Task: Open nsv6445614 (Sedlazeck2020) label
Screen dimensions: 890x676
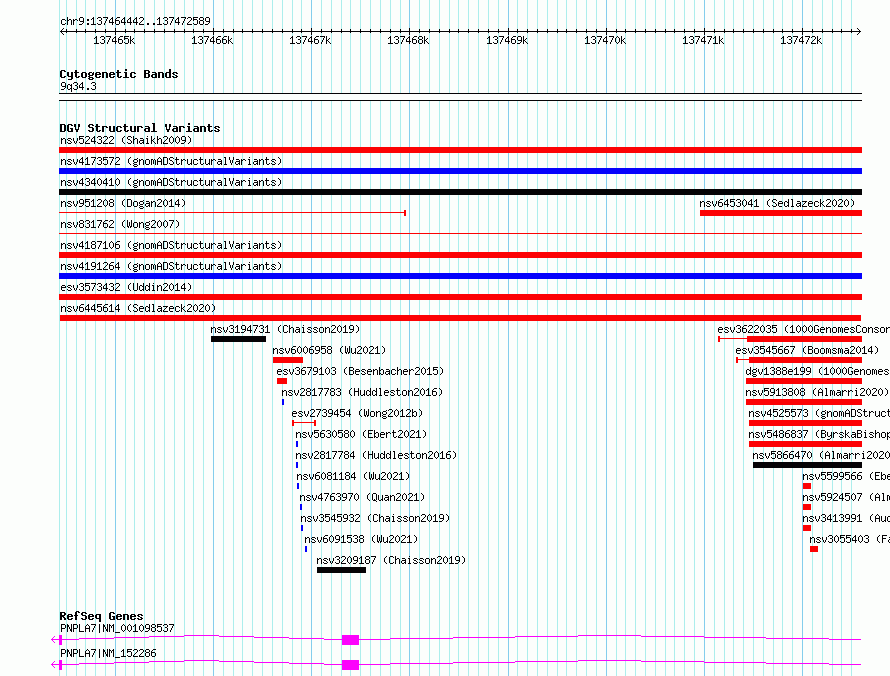Action: 138,308
